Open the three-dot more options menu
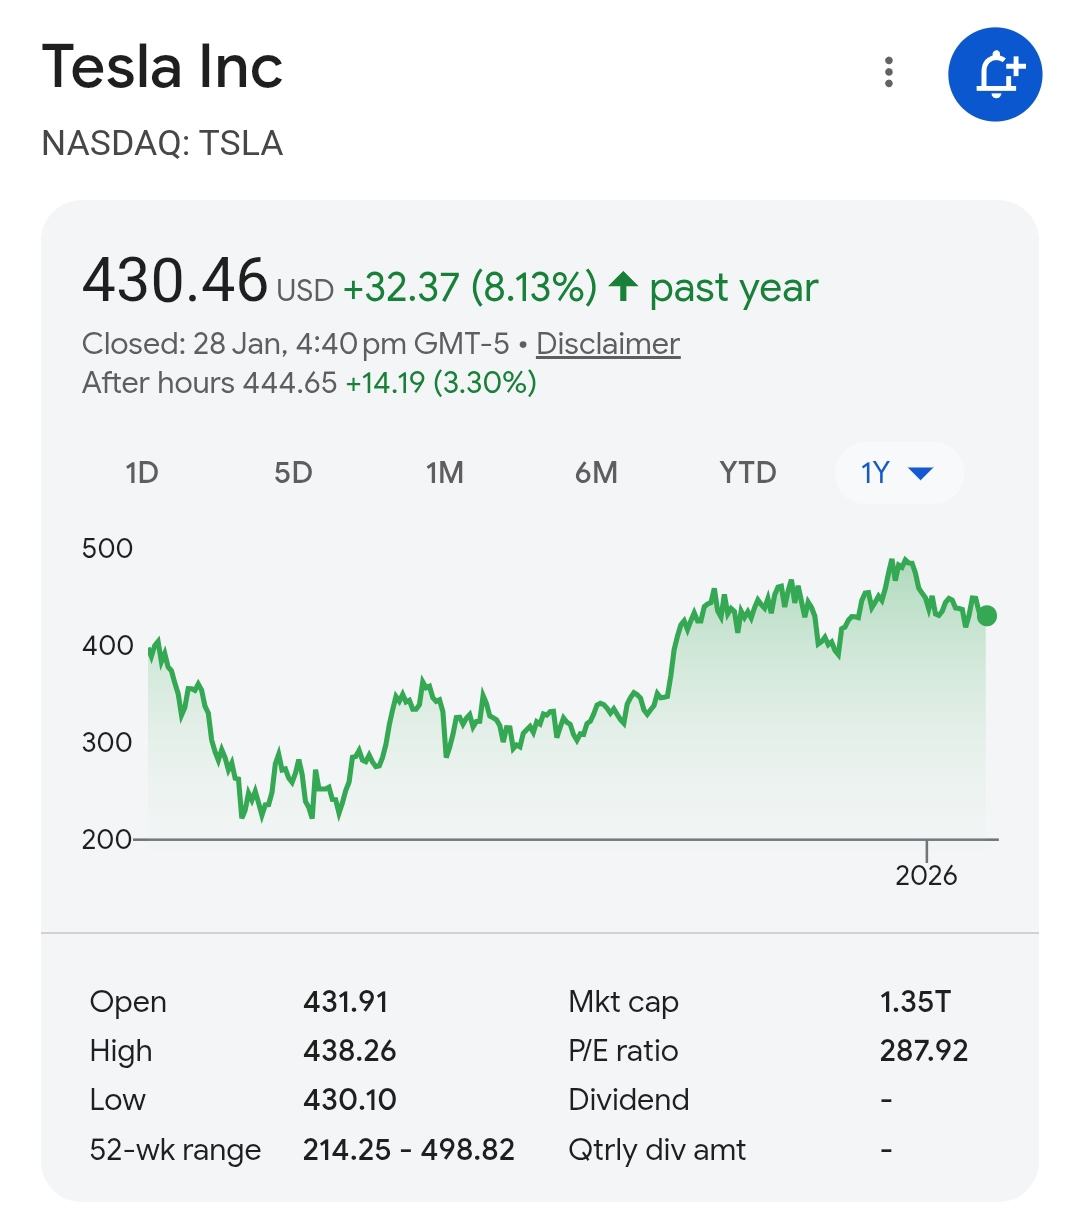The width and height of the screenshot is (1080, 1221). click(889, 73)
